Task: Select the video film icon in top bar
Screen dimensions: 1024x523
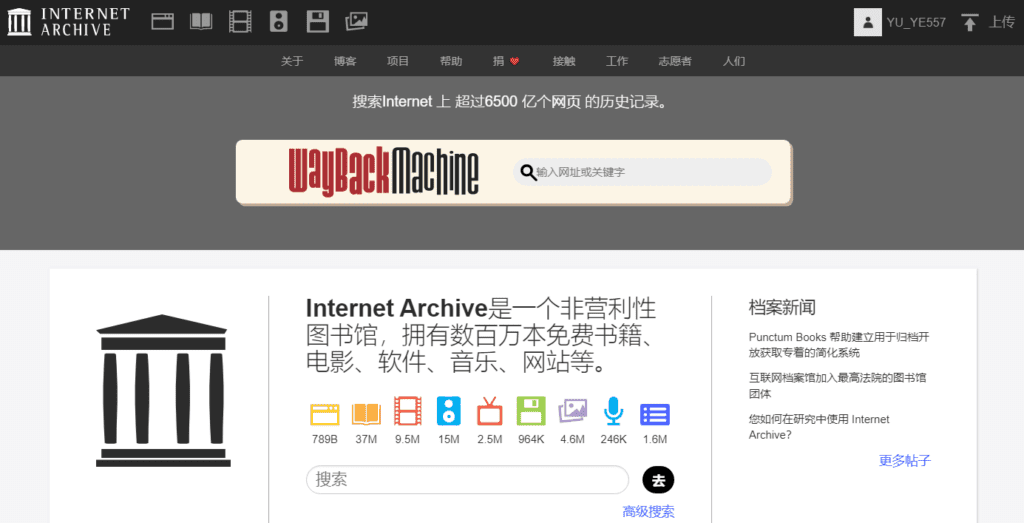Action: point(240,21)
